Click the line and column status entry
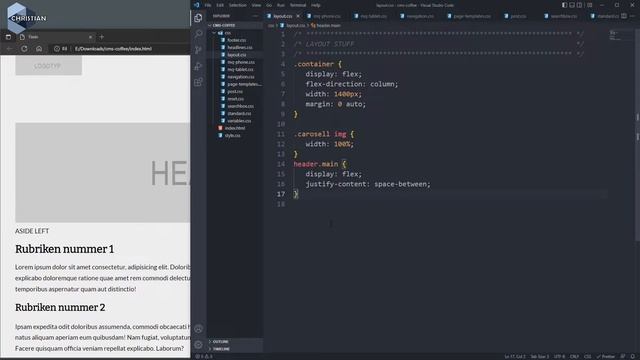This screenshot has width=640, height=360. click(515, 356)
